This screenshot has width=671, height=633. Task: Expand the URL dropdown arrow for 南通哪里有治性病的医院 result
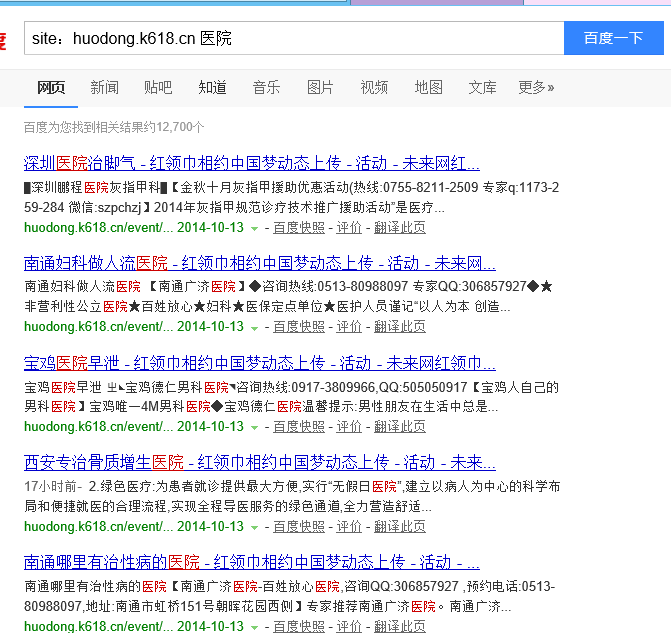(254, 627)
